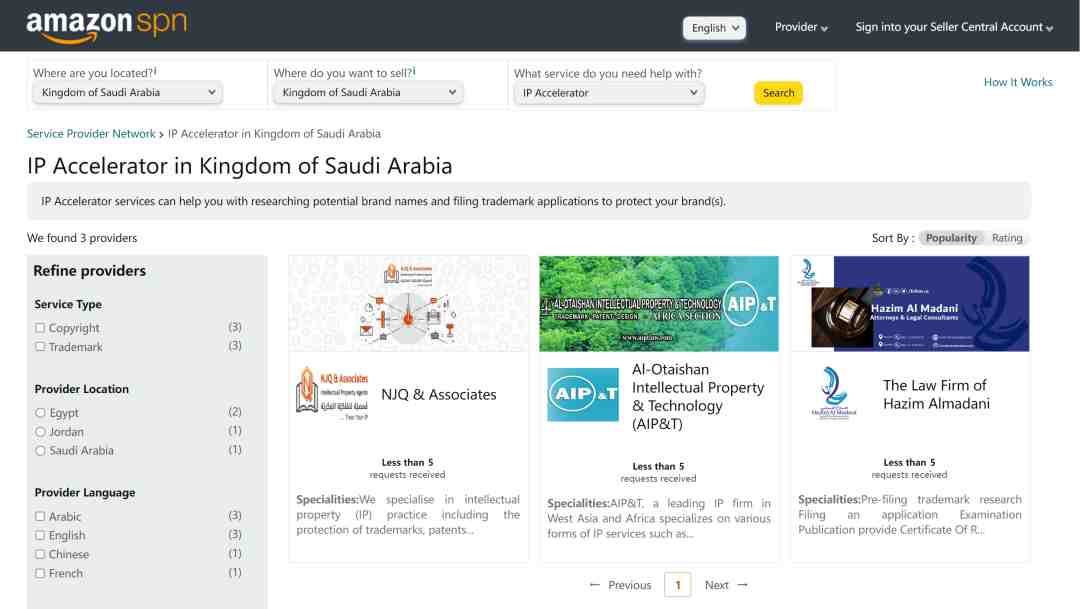
Task: Click the NJQ & Associates logo
Action: (x=332, y=394)
